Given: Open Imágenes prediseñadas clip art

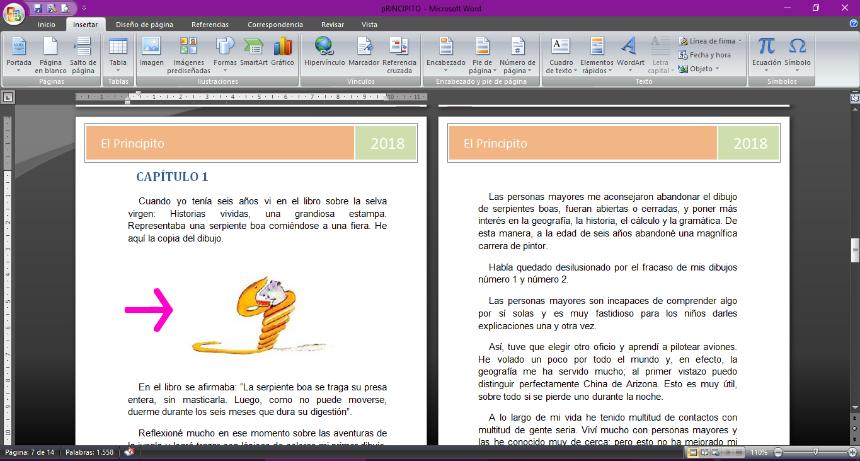Looking at the screenshot, I should [x=189, y=55].
